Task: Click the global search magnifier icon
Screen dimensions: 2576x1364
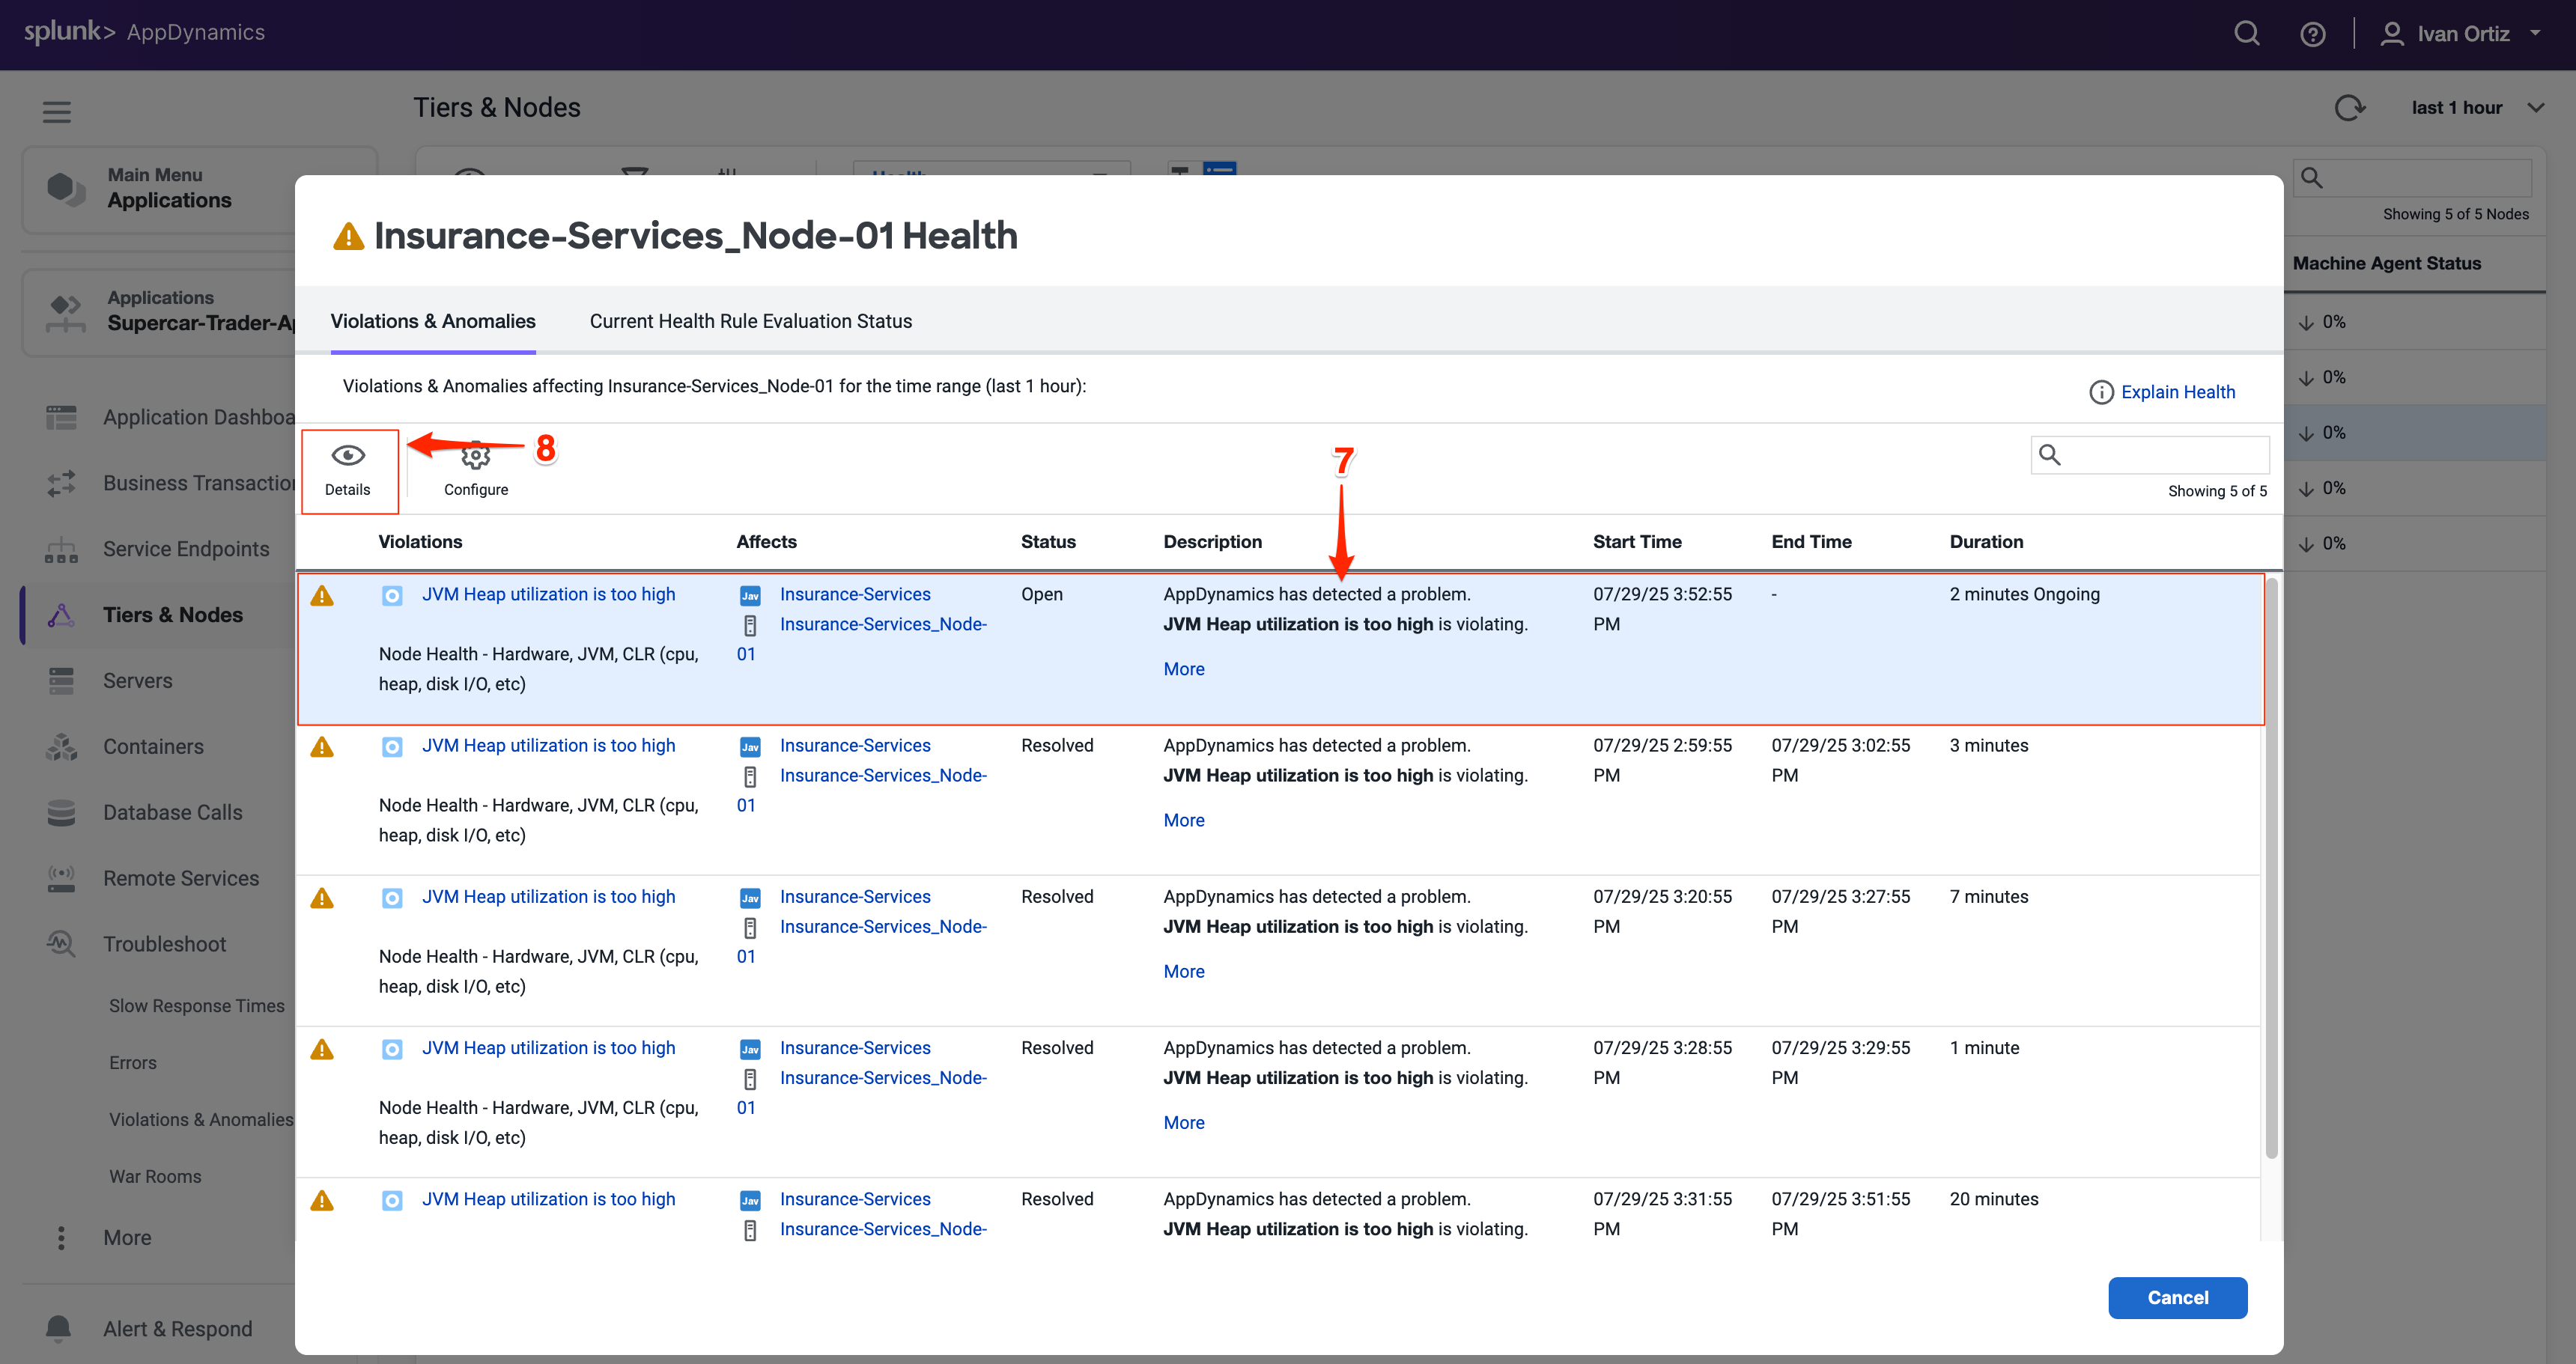Action: click(2247, 34)
